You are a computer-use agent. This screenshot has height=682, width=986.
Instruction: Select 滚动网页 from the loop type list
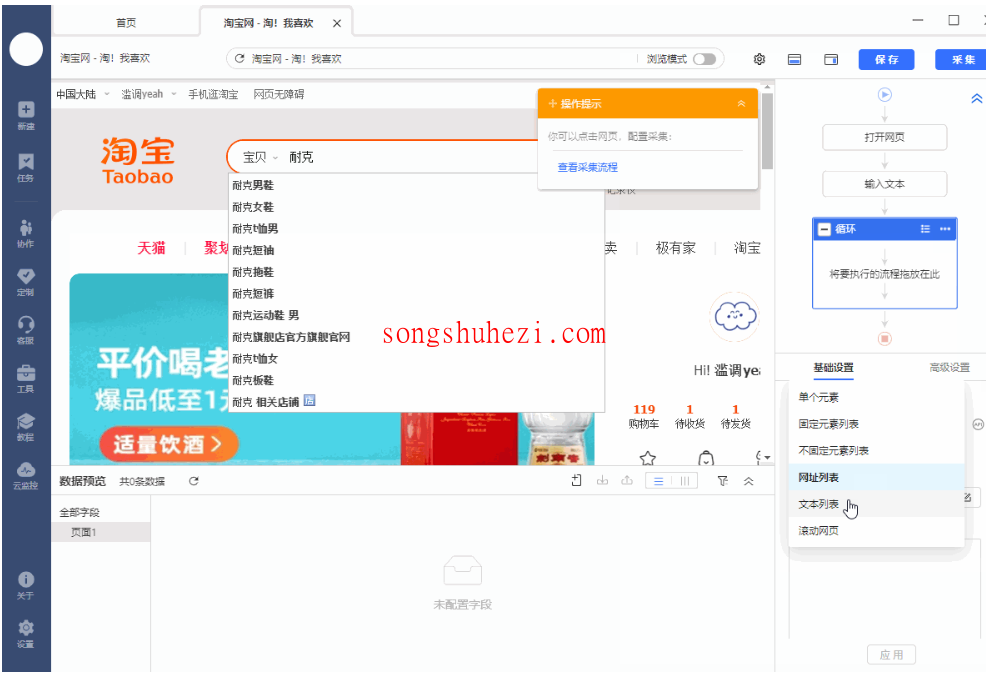876,531
